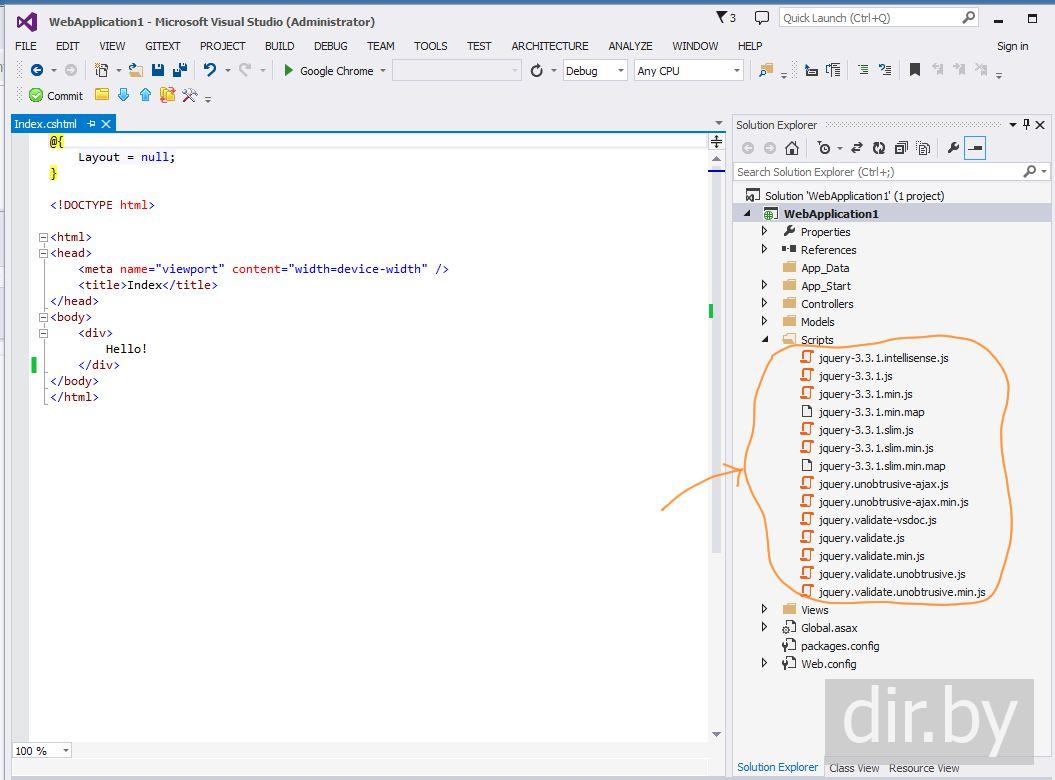1055x780 pixels.
Task: Click the Save All toolbar icon
Action: tap(179, 70)
